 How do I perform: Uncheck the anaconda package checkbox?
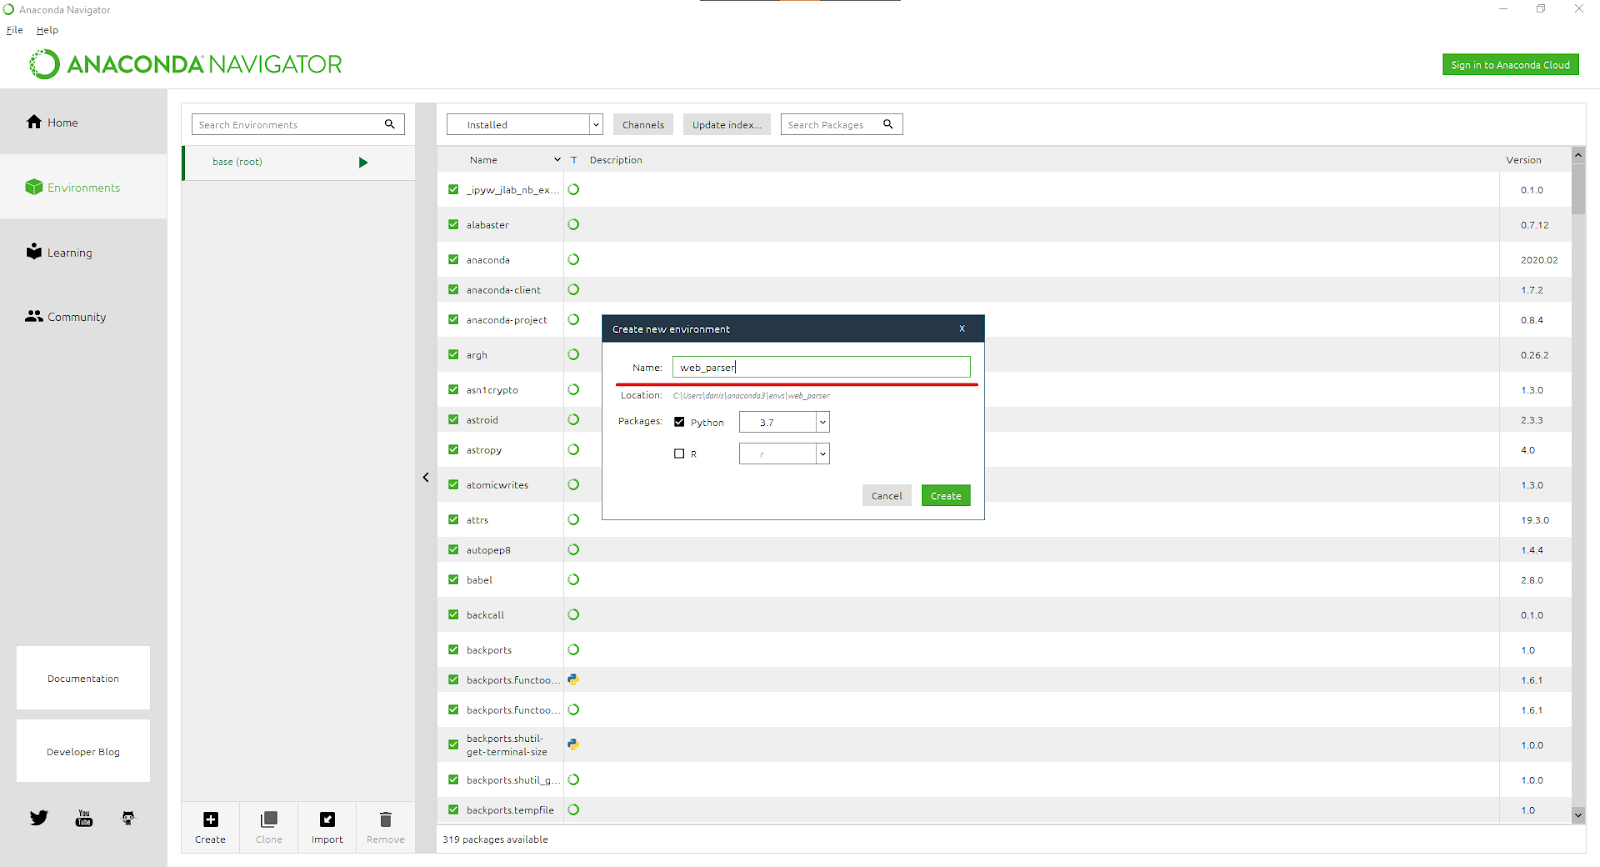(453, 259)
